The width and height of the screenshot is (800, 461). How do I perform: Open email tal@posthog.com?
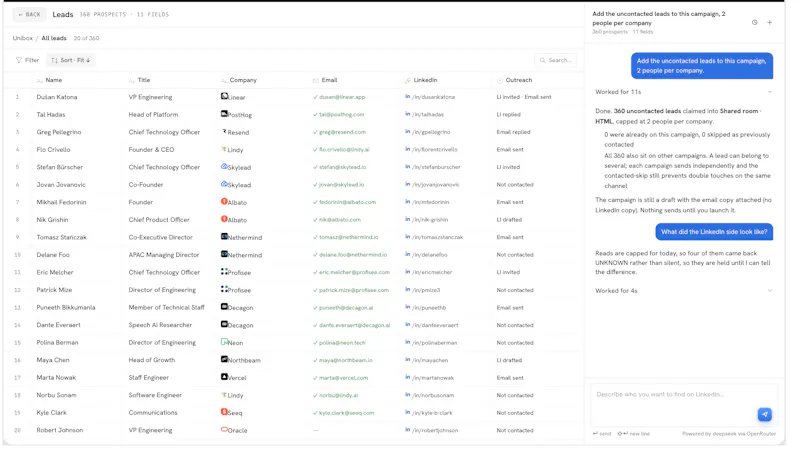pyautogui.click(x=341, y=115)
